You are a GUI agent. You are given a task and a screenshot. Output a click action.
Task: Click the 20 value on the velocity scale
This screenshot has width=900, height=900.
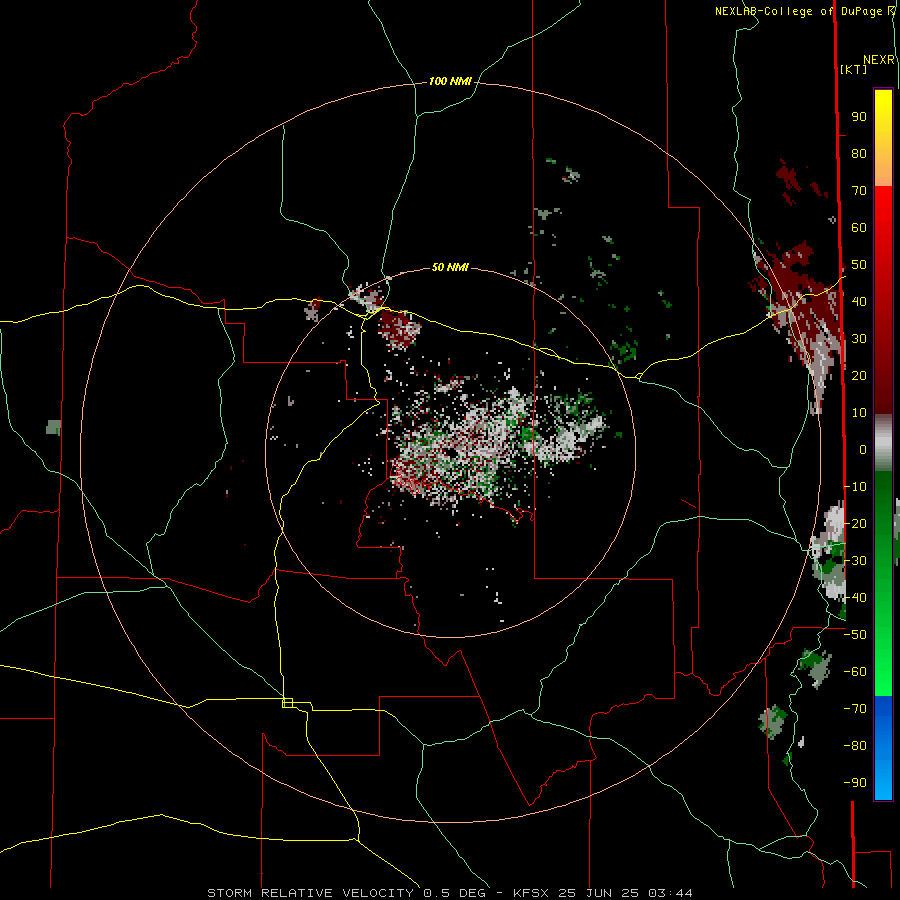[859, 376]
